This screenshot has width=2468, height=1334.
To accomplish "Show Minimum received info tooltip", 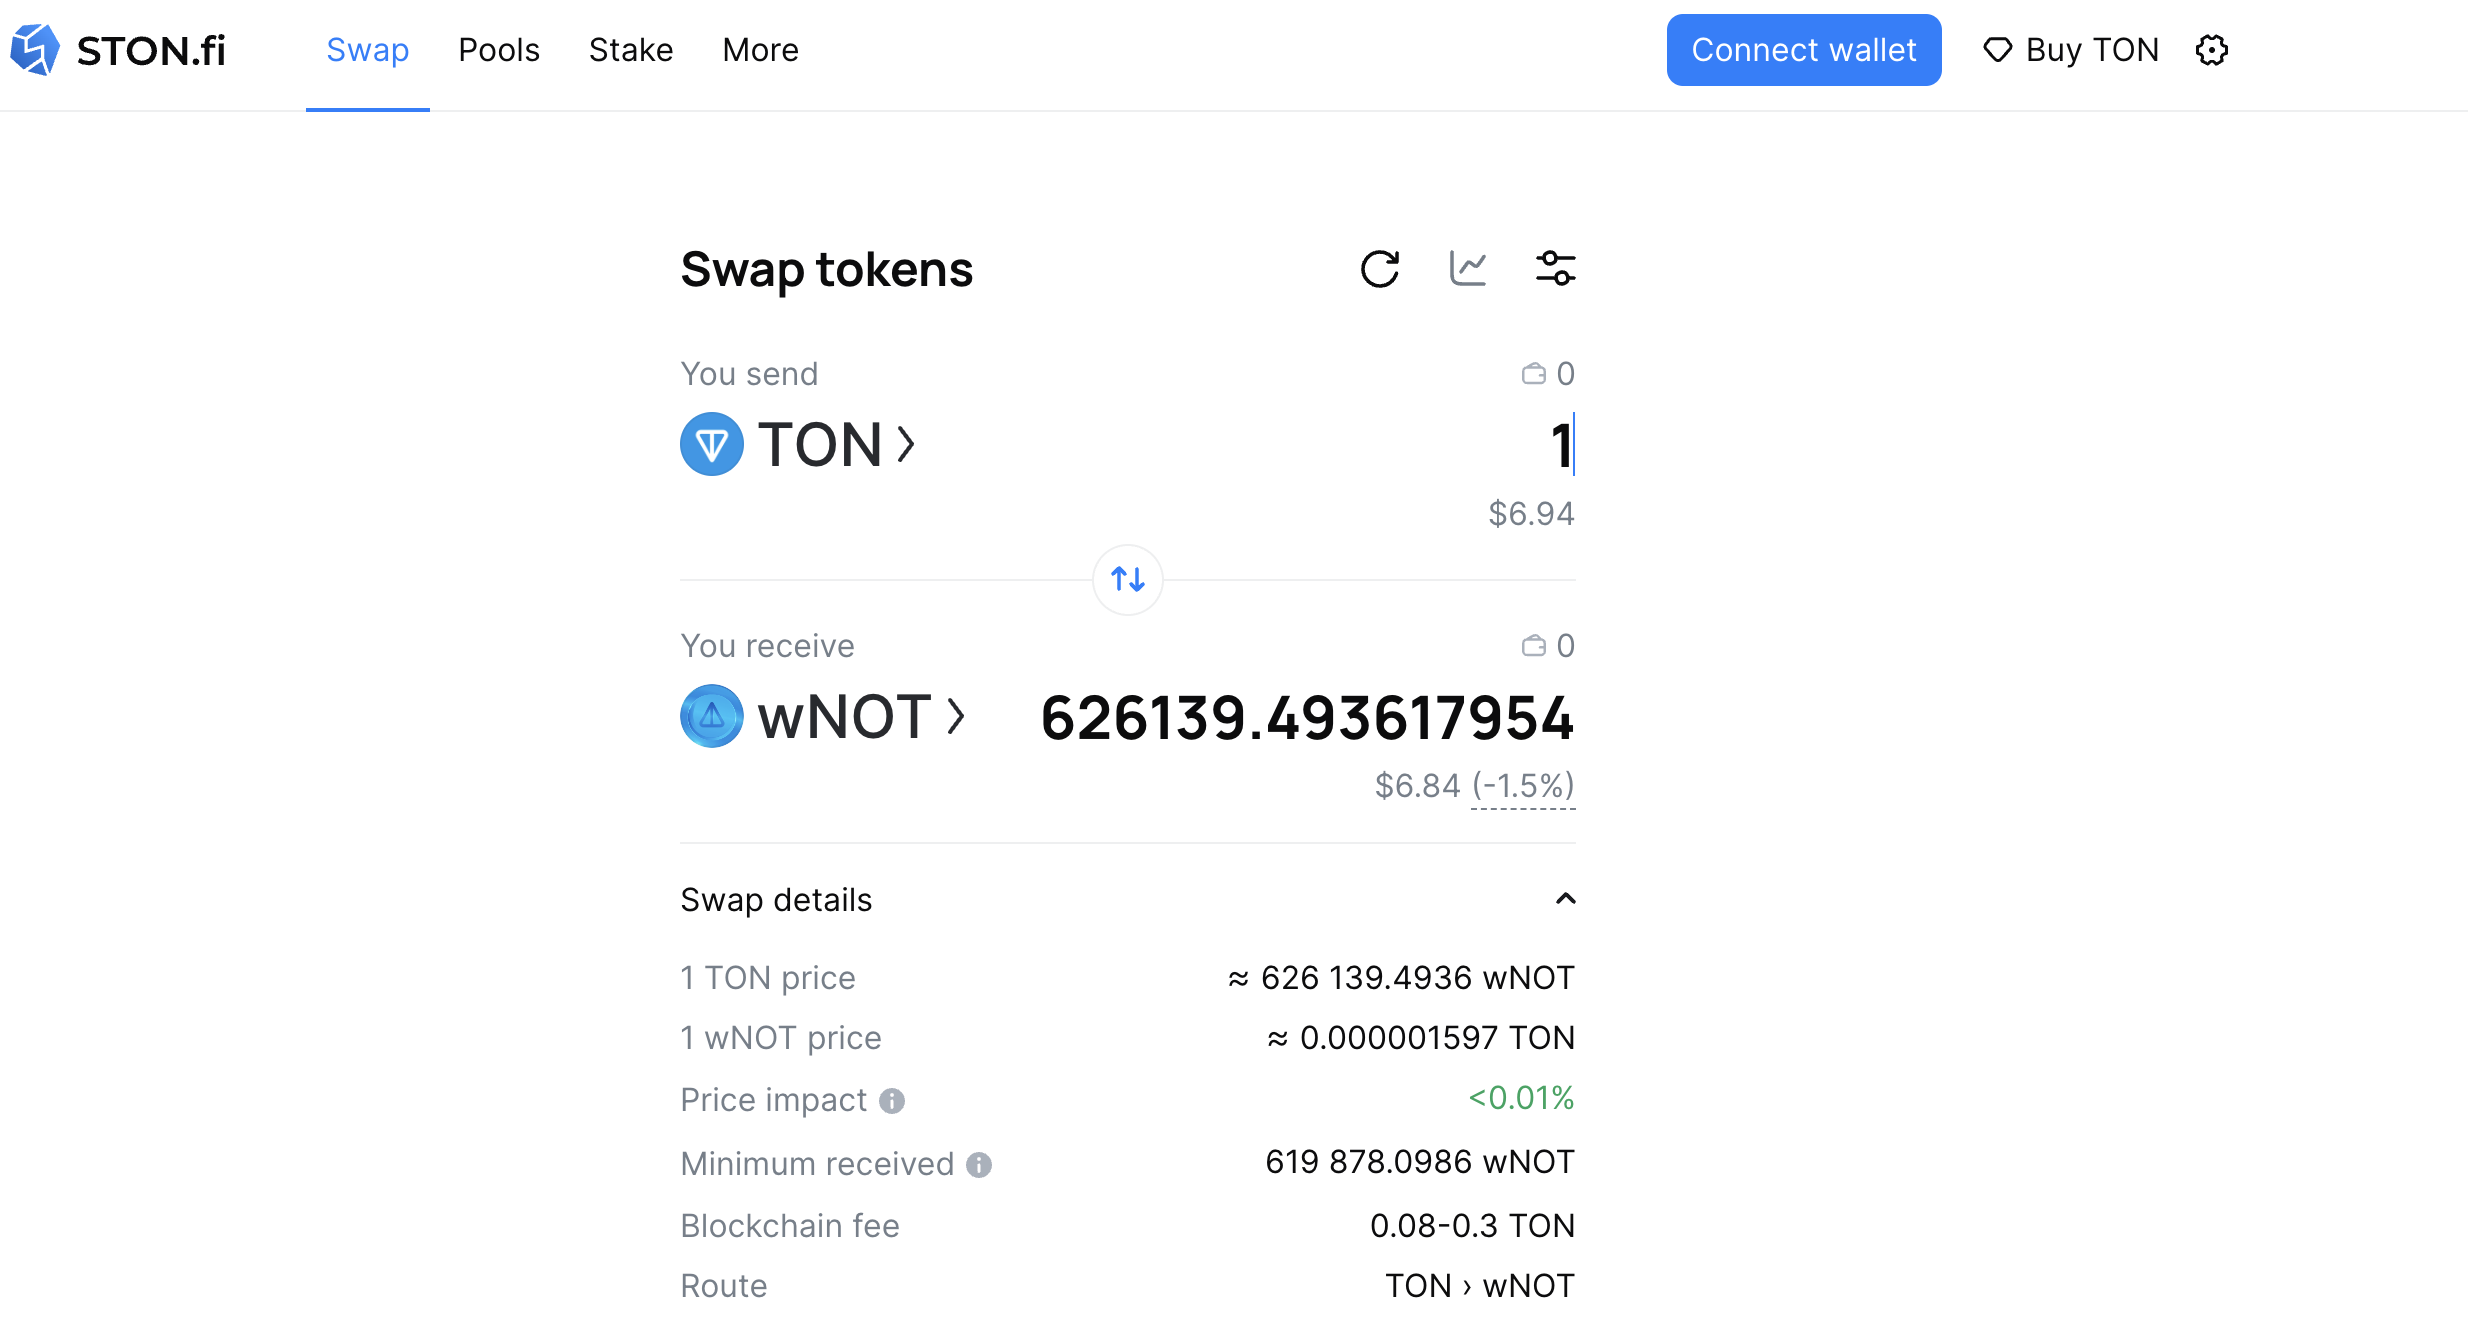I will (x=979, y=1165).
